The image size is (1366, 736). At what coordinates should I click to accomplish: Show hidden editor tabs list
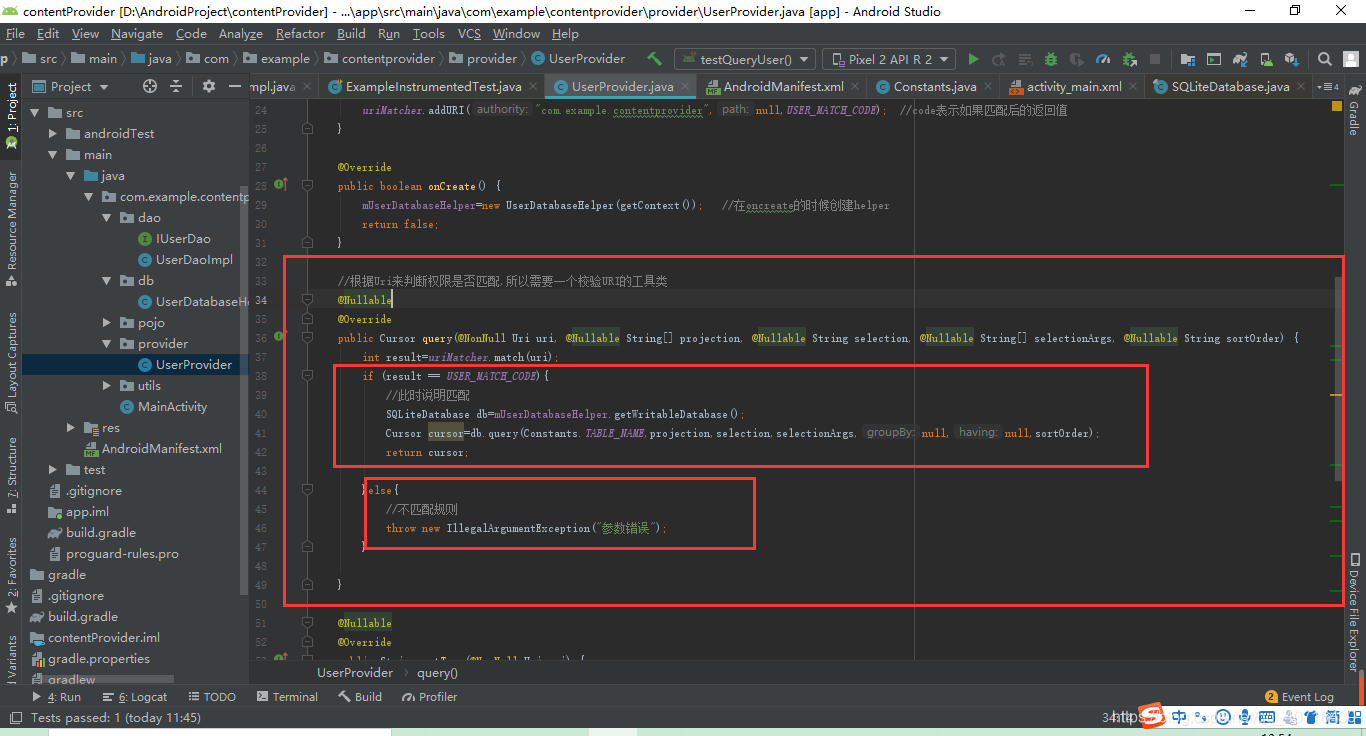point(1328,87)
